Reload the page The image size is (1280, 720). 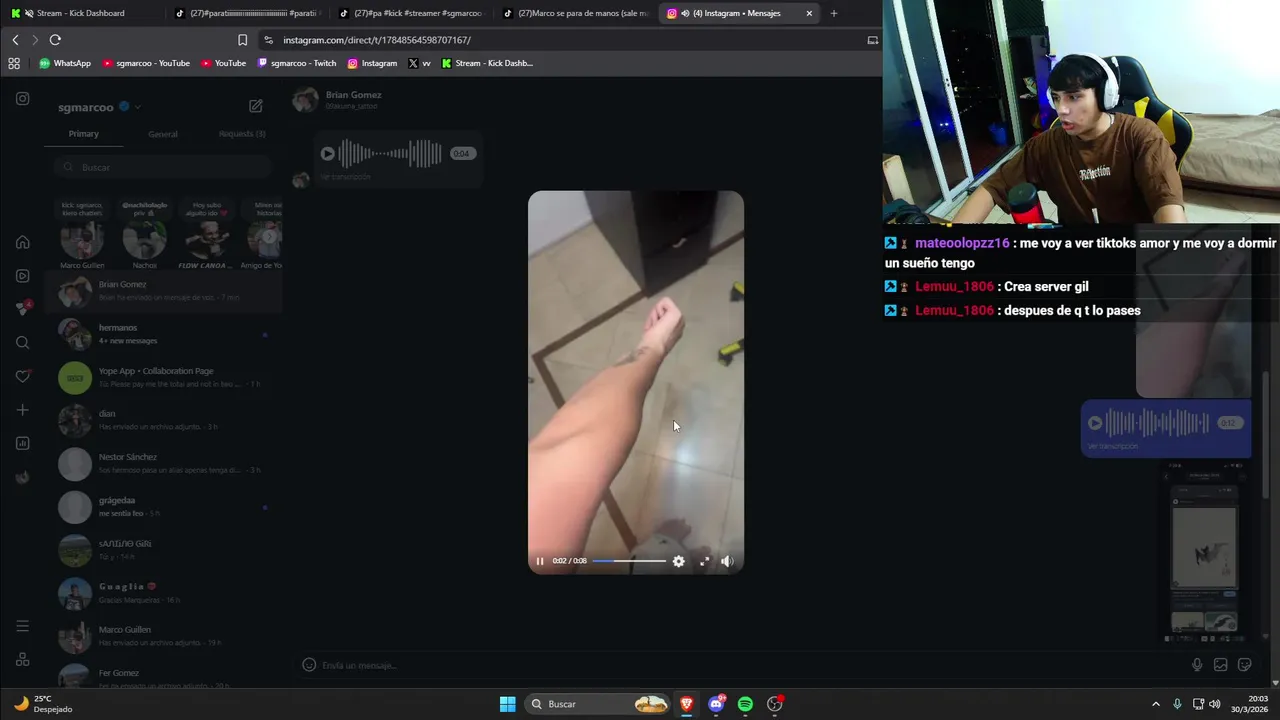click(x=55, y=40)
